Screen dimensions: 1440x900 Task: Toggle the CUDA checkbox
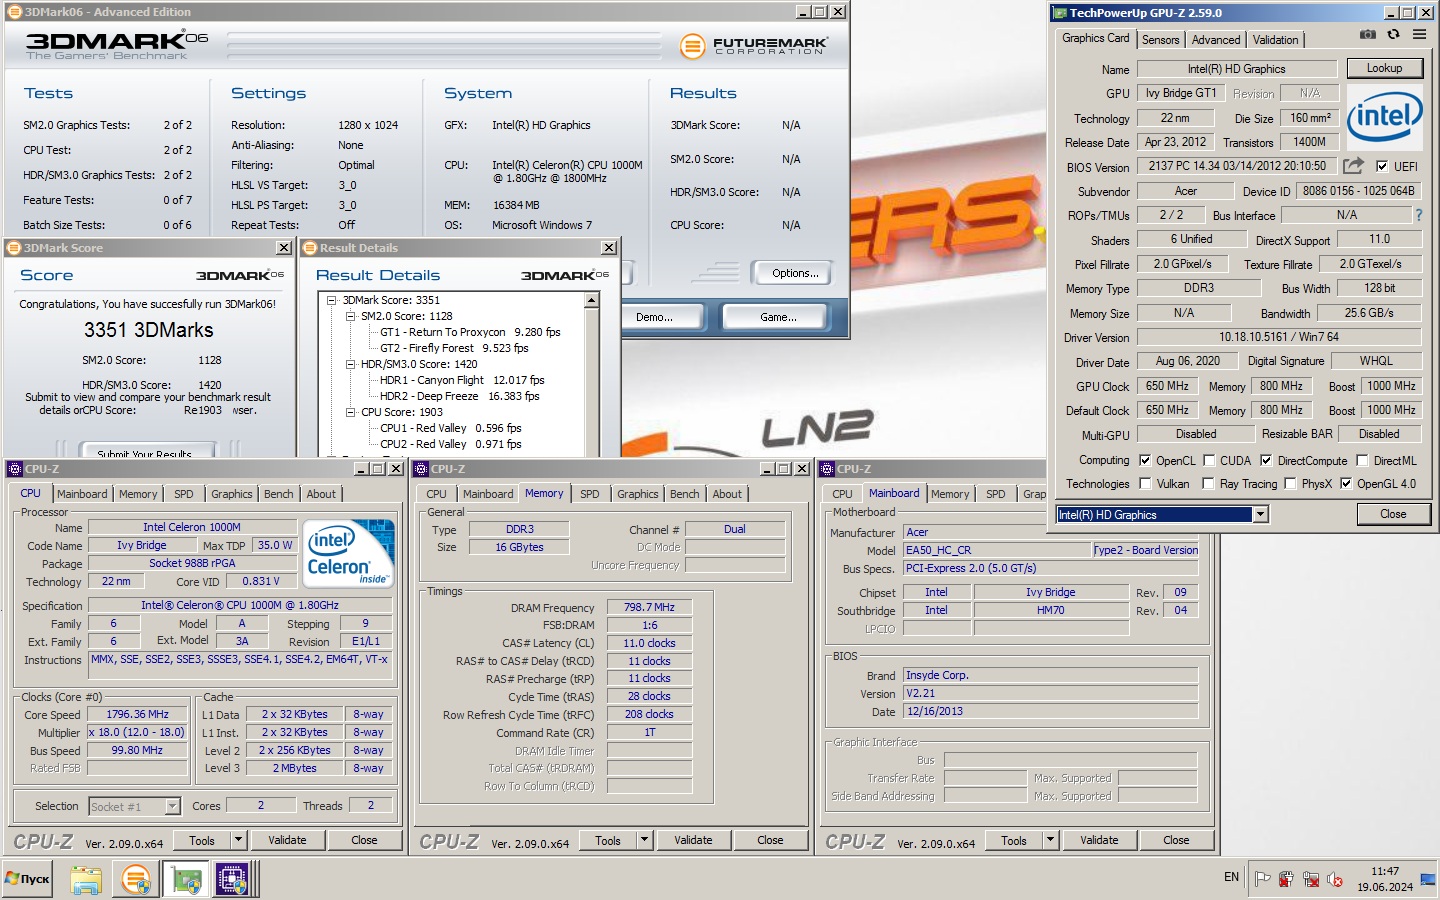pos(1209,460)
